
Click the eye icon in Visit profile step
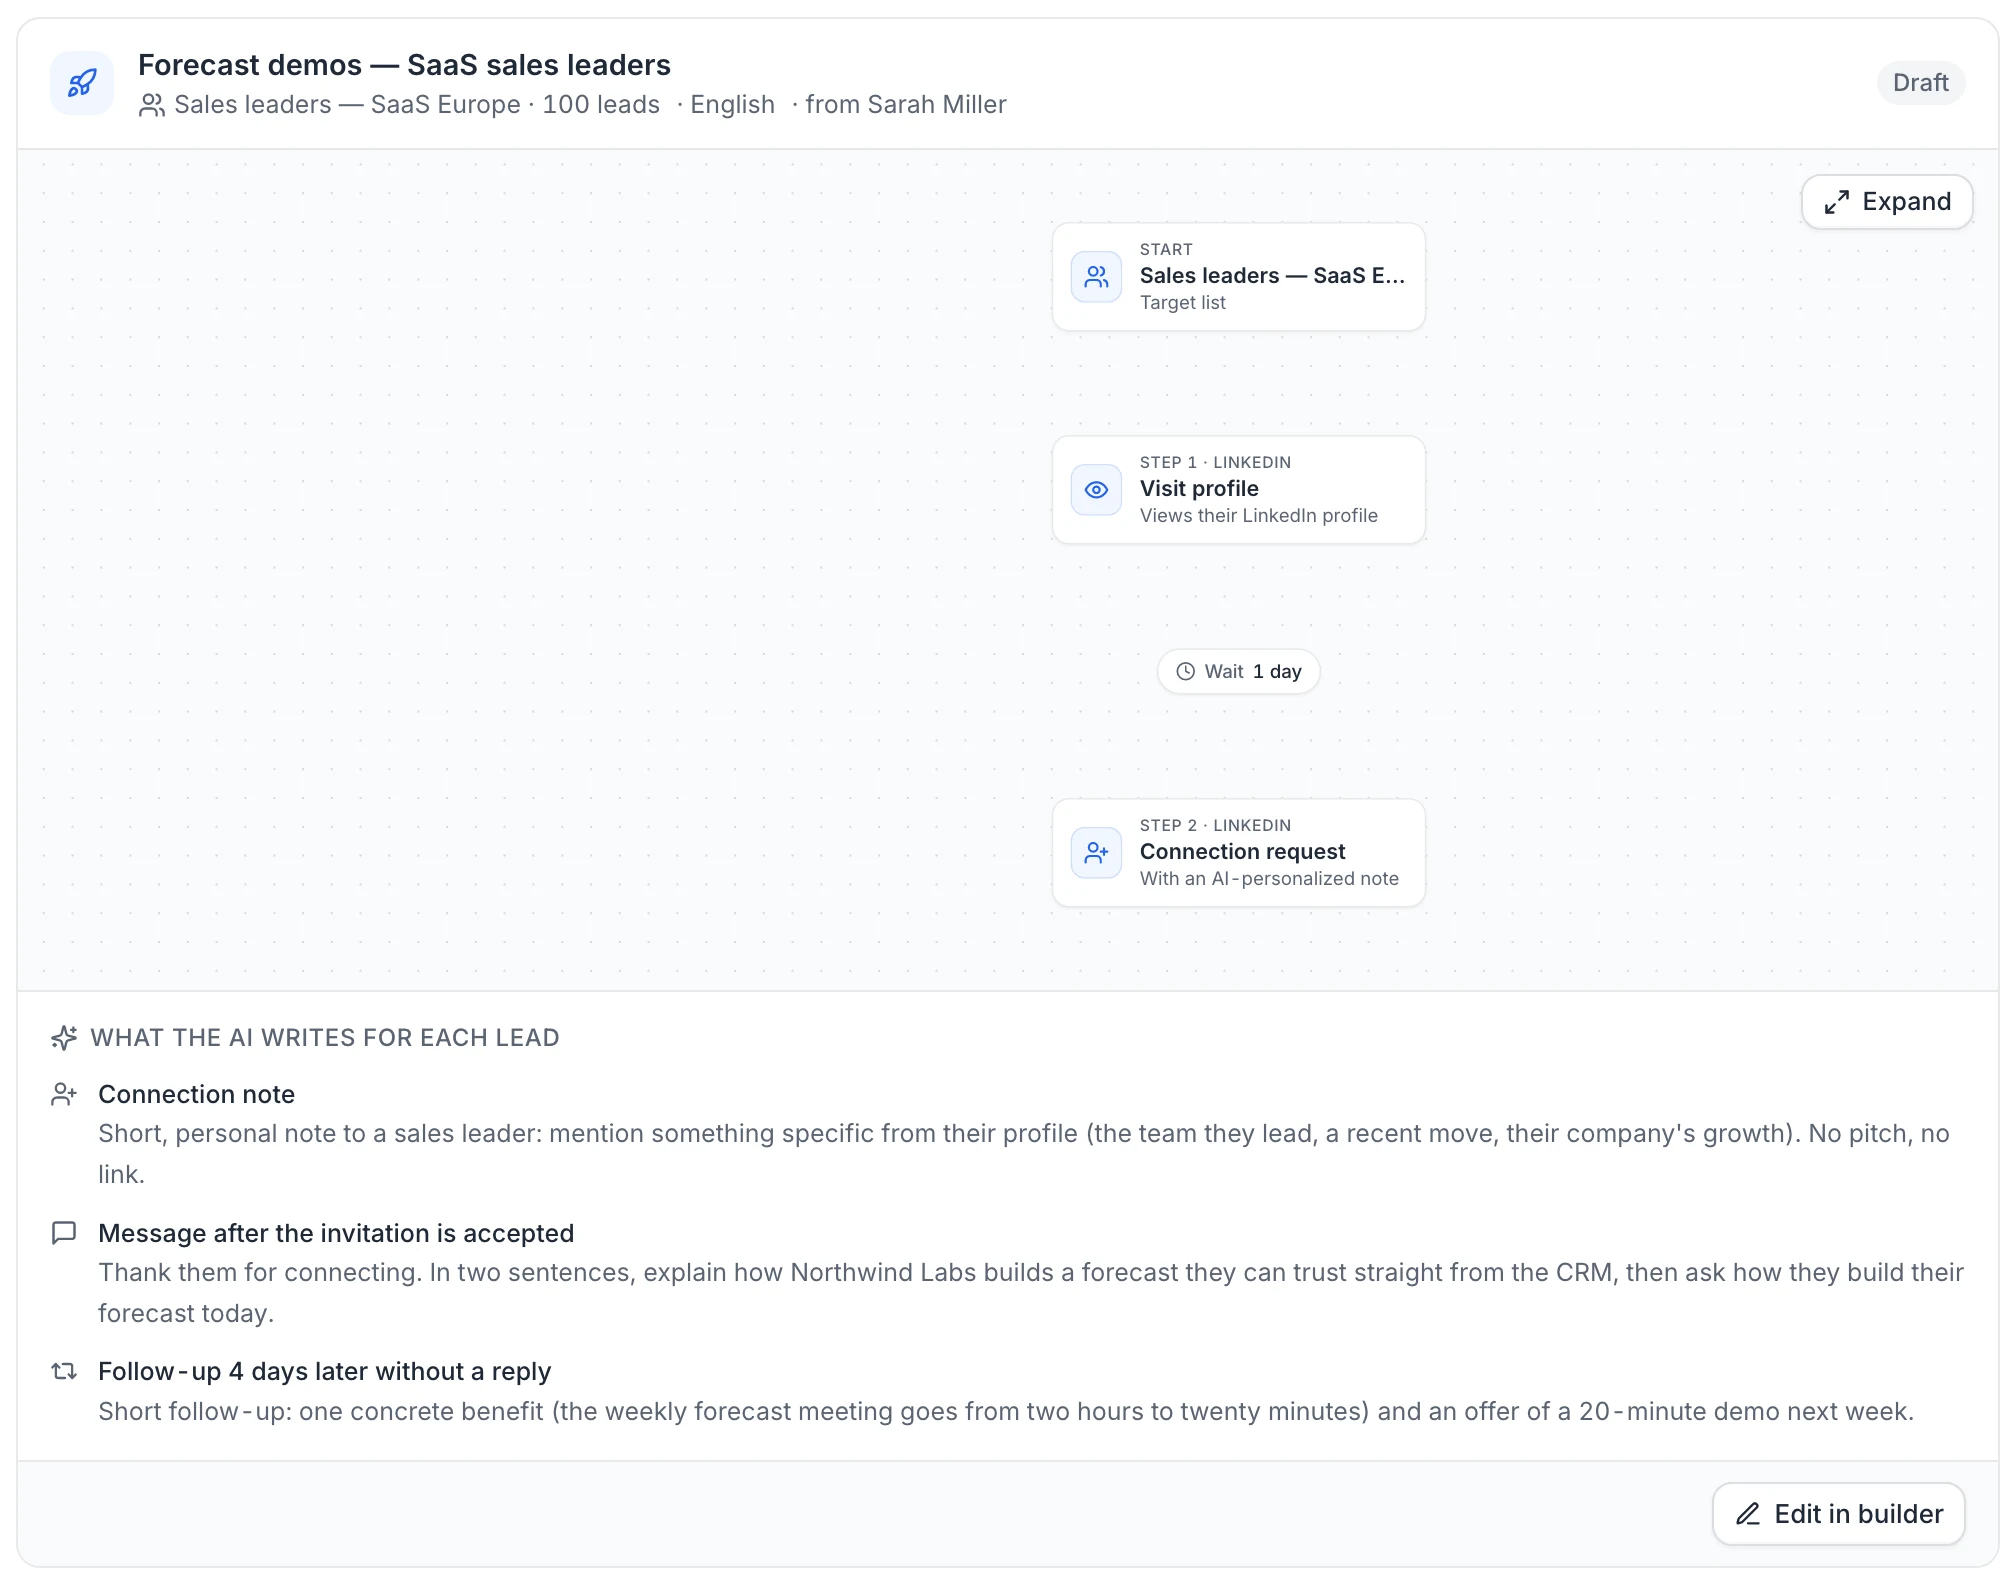tap(1096, 490)
